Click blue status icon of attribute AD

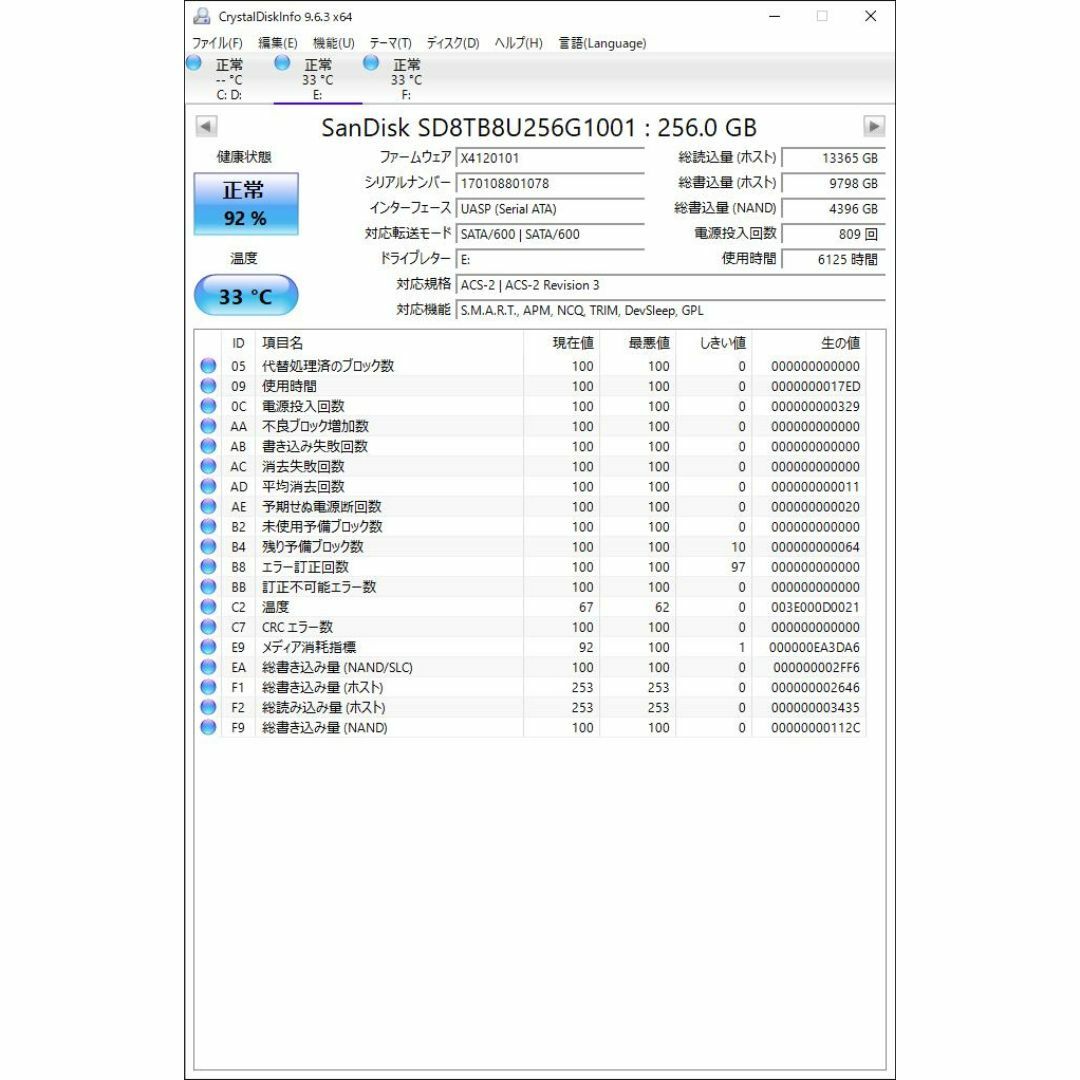click(x=208, y=486)
